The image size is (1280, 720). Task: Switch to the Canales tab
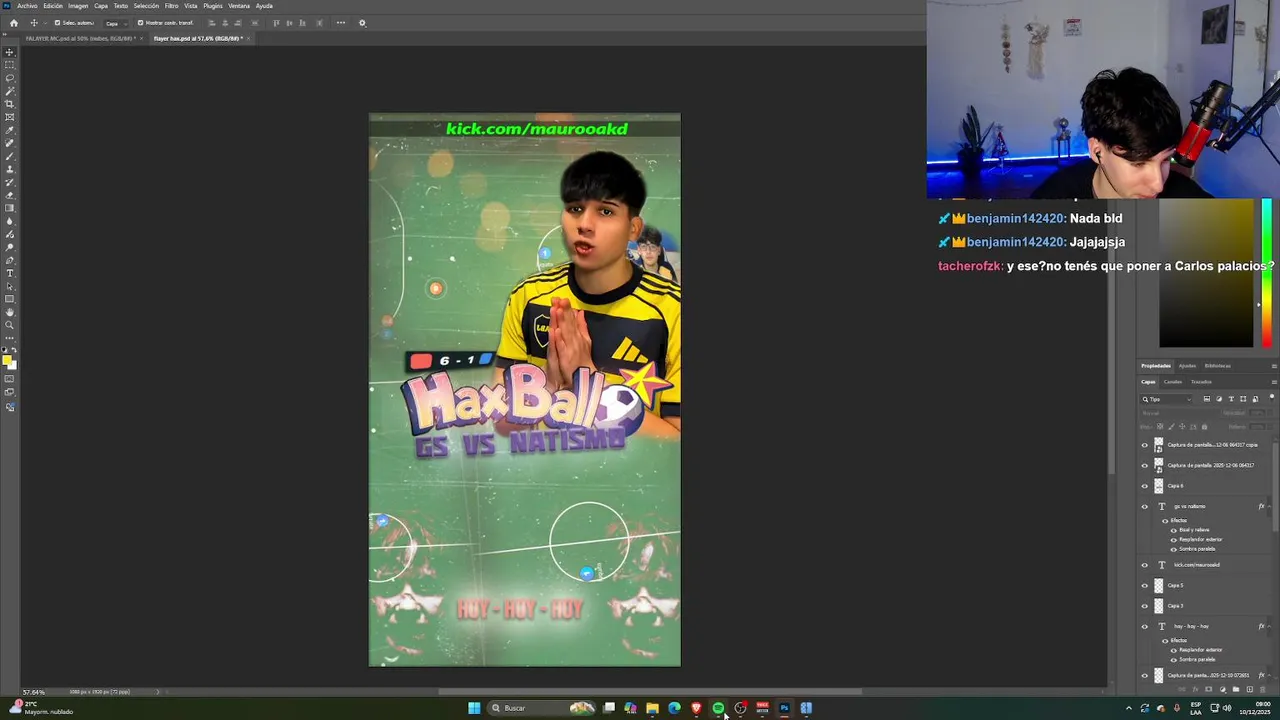click(1172, 382)
